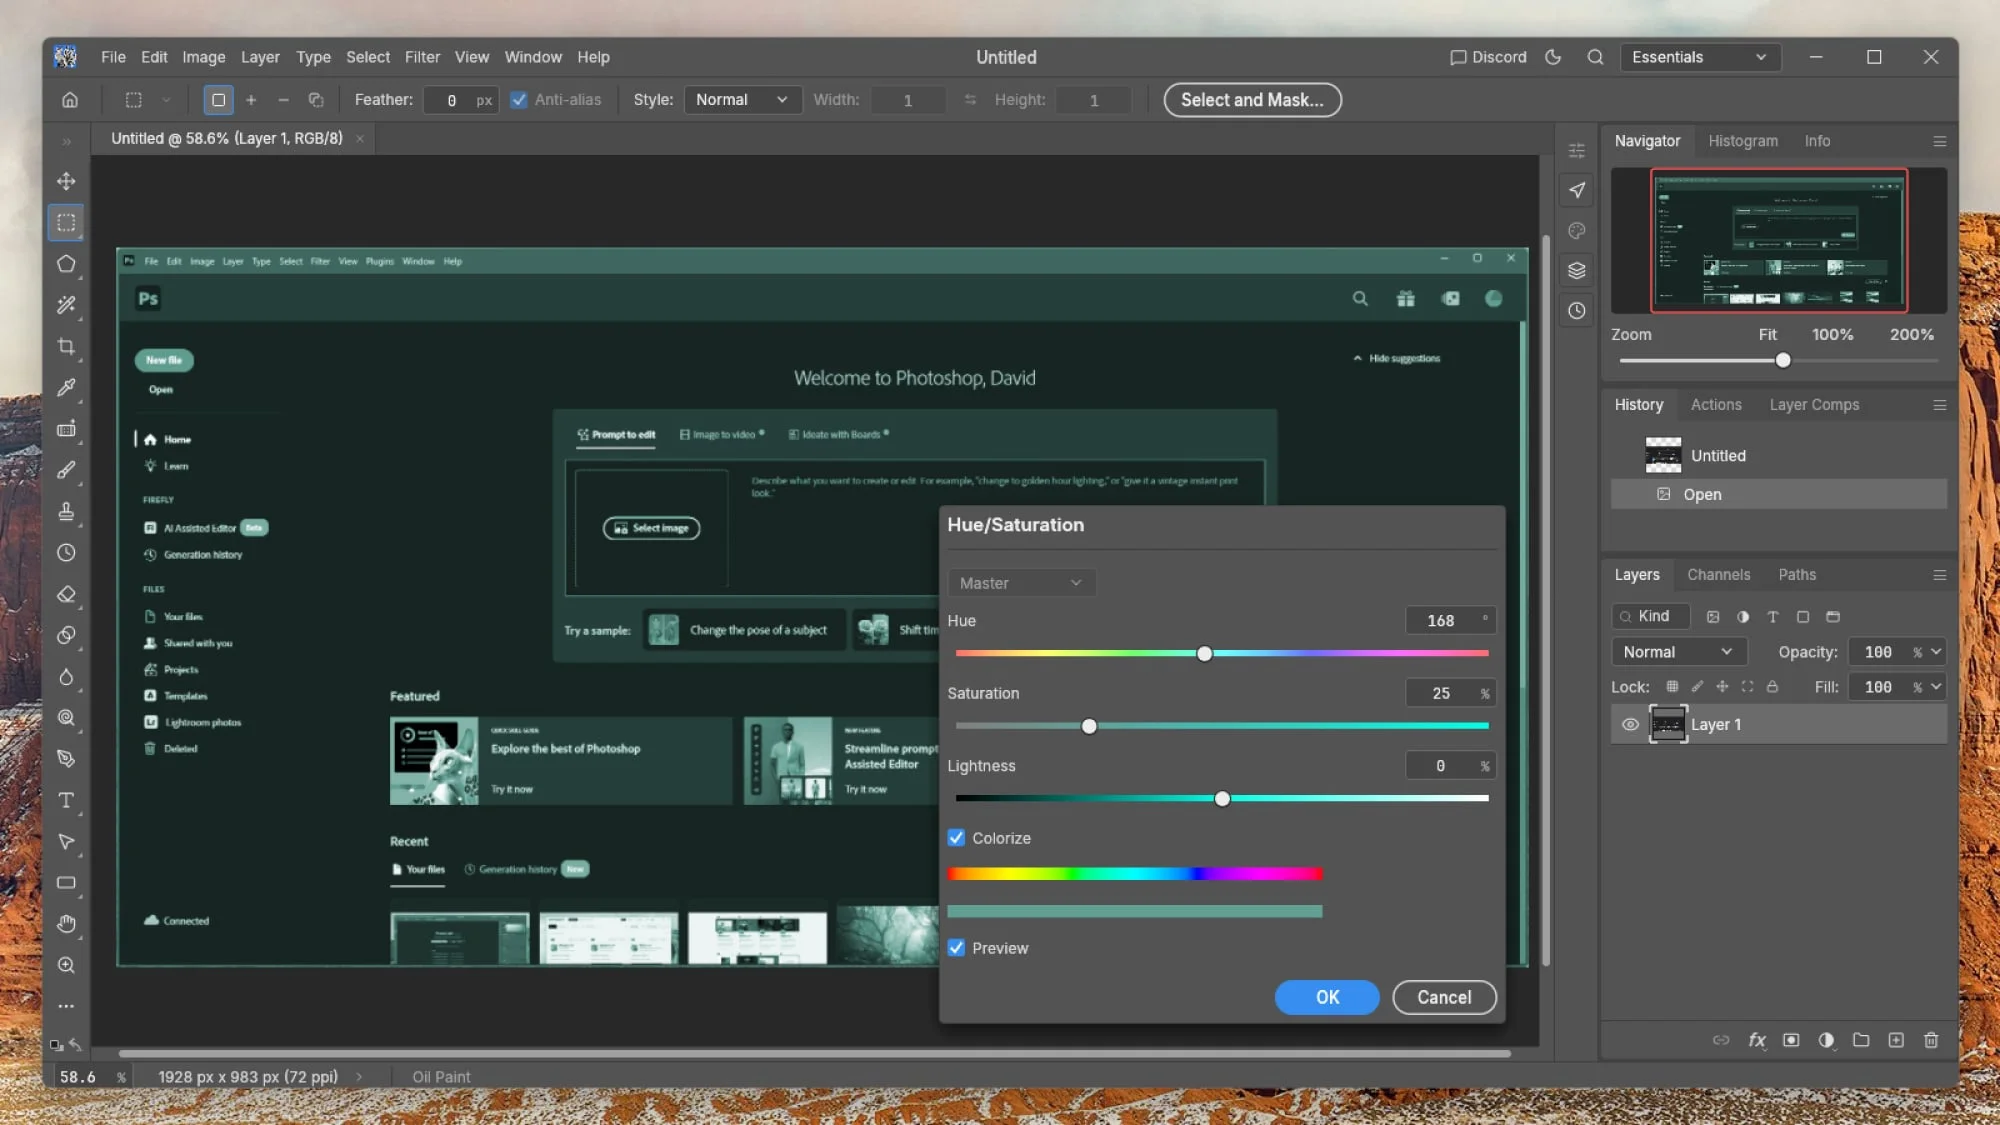This screenshot has width=2000, height=1125.
Task: Switch to the Histogram tab
Action: pos(1743,141)
